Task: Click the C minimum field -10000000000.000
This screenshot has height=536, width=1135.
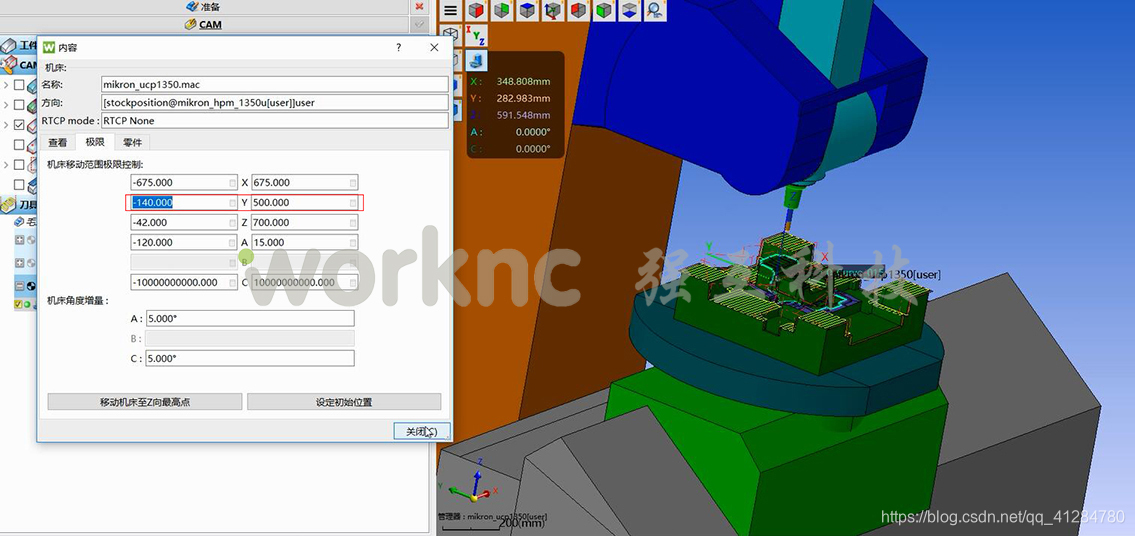Action: (184, 282)
